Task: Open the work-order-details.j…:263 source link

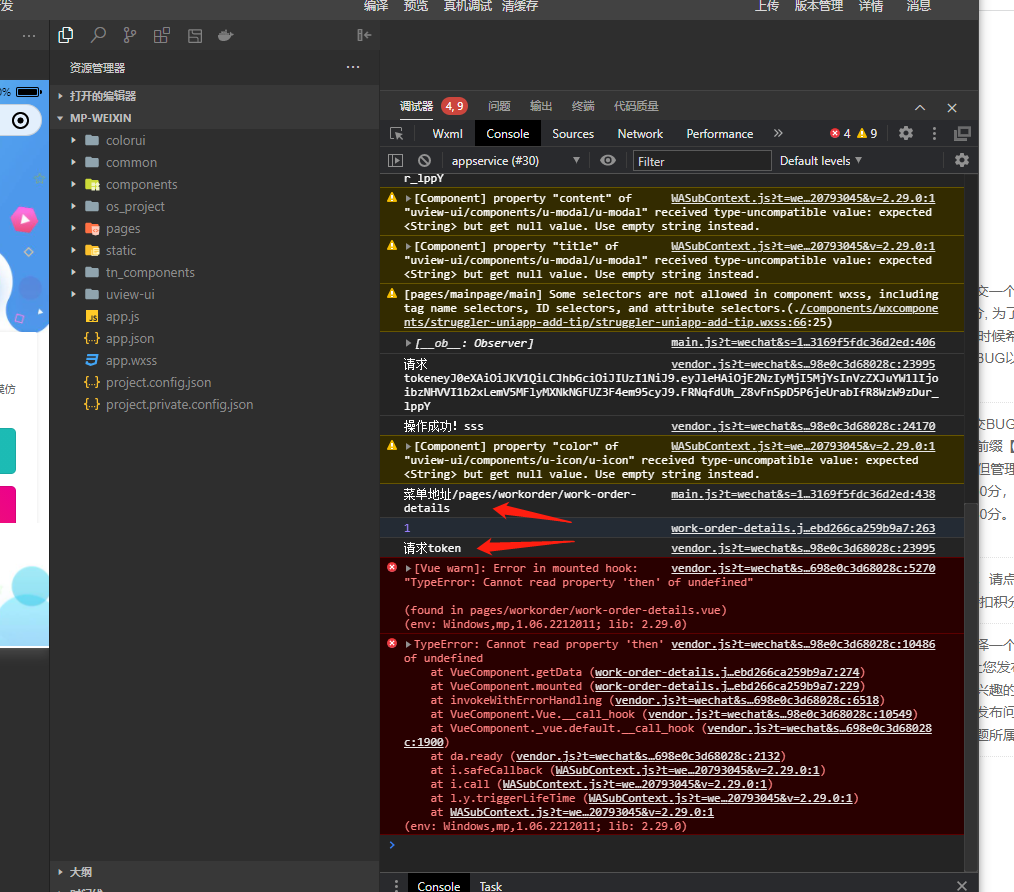Action: (803, 528)
